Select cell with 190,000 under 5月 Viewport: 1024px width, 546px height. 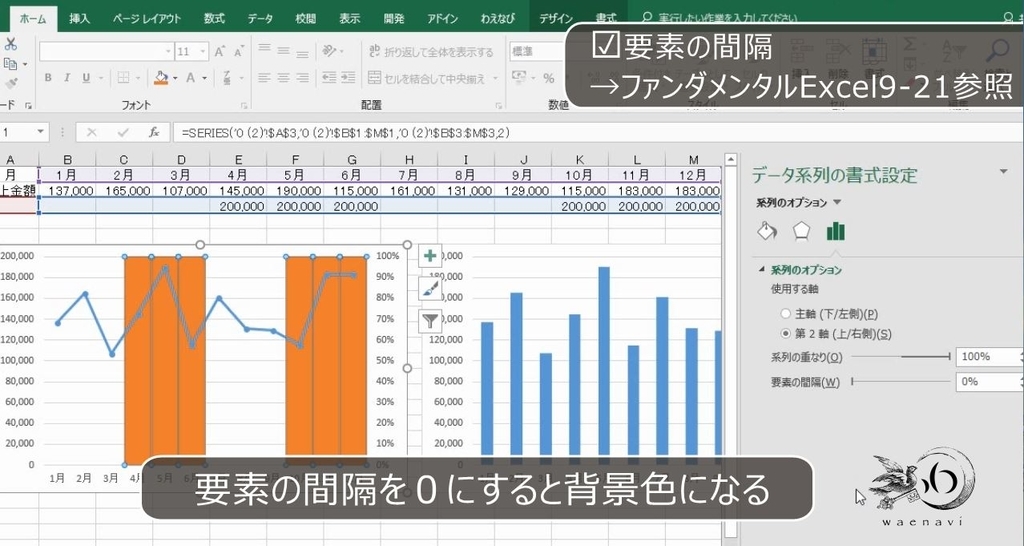tap(295, 191)
